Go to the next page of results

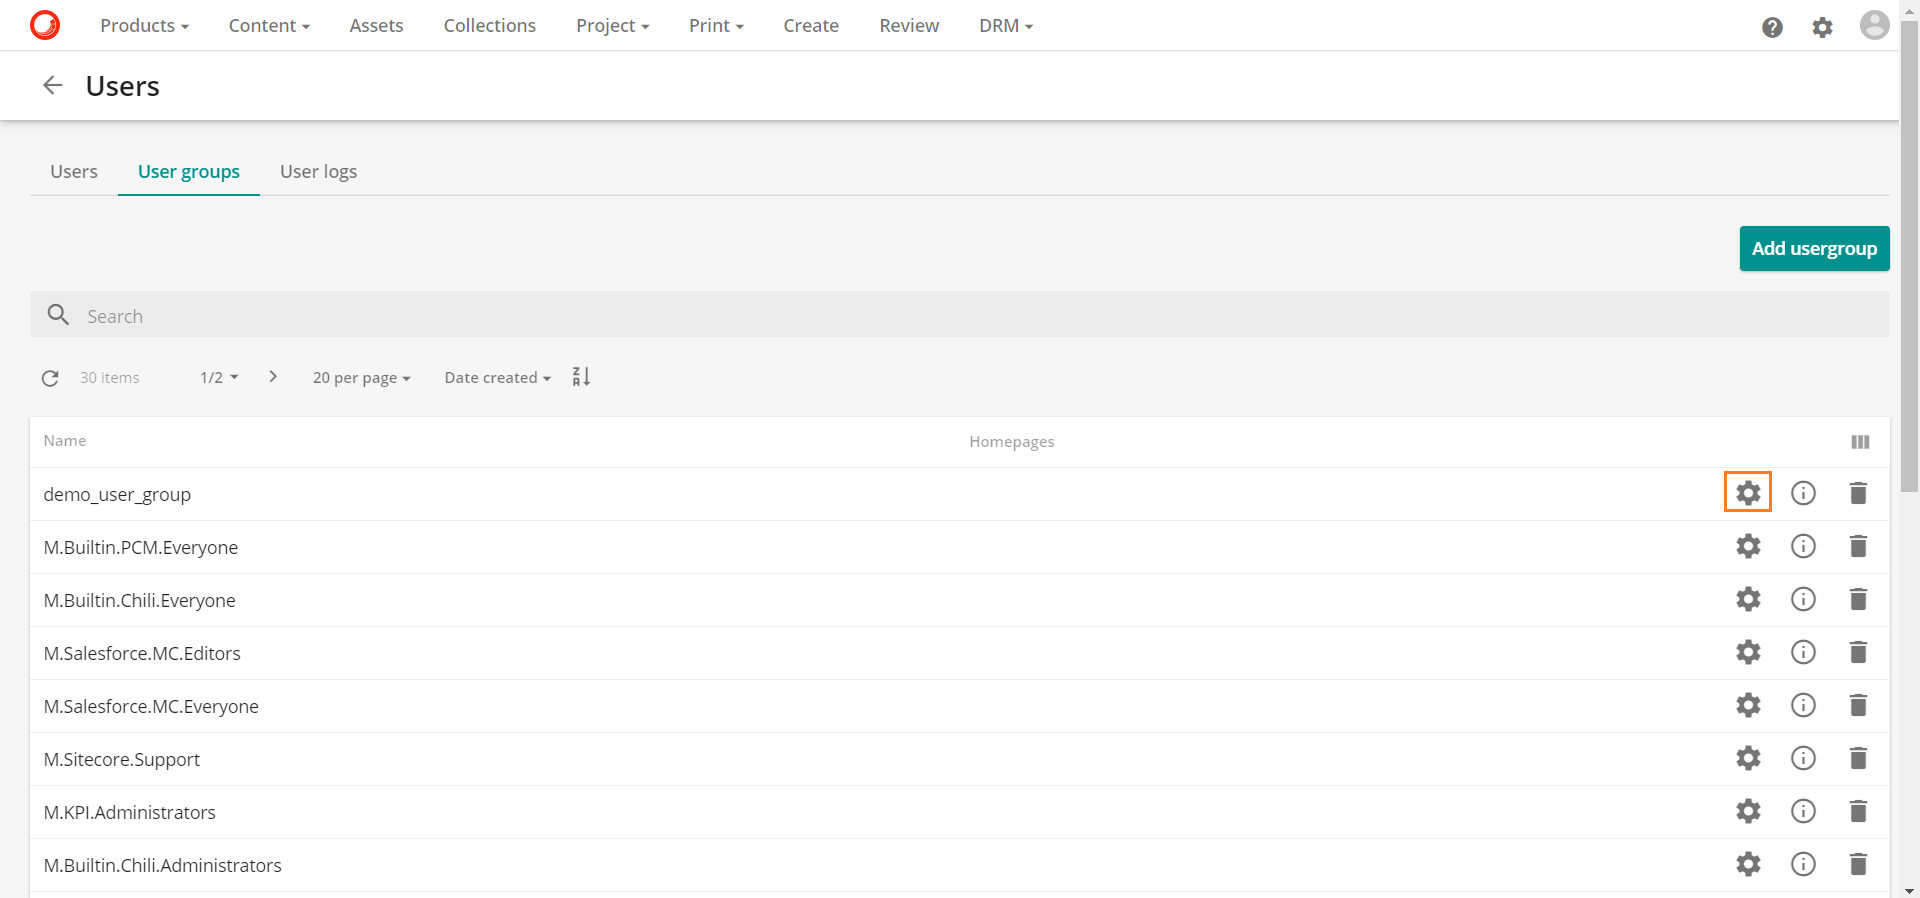coord(273,377)
